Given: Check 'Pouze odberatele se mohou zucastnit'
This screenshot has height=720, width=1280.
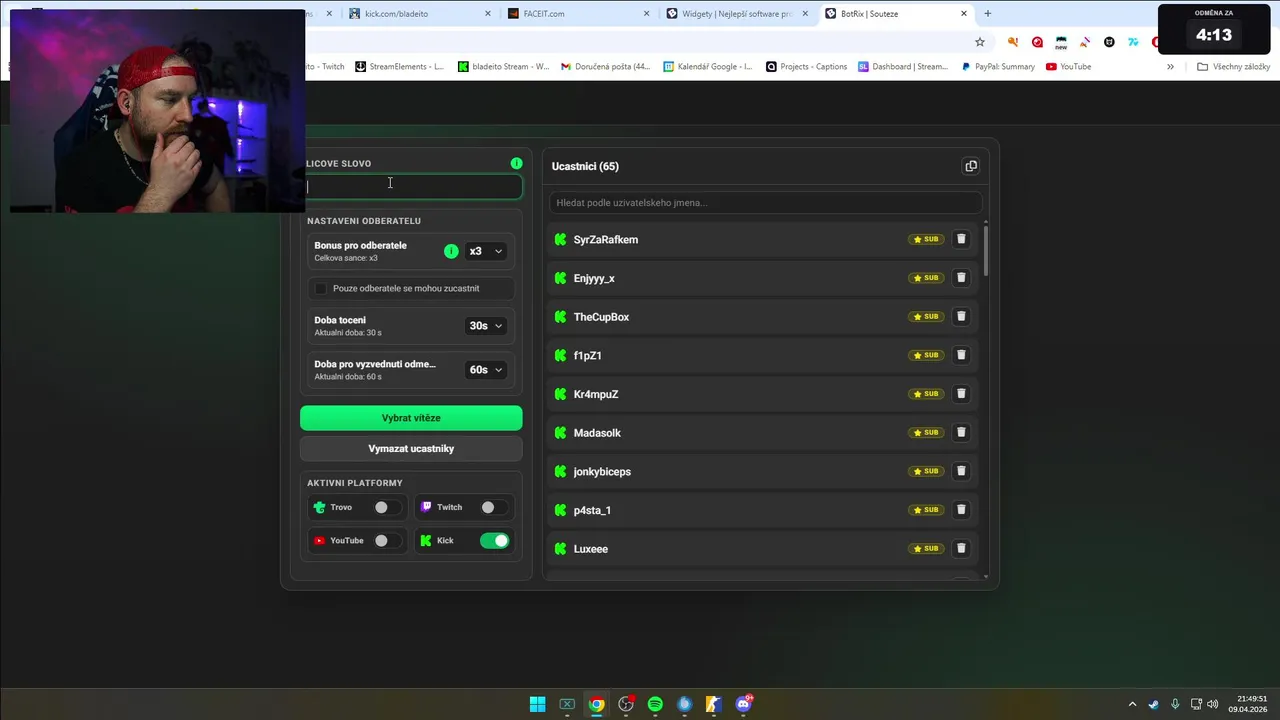Looking at the screenshot, I should (x=320, y=288).
